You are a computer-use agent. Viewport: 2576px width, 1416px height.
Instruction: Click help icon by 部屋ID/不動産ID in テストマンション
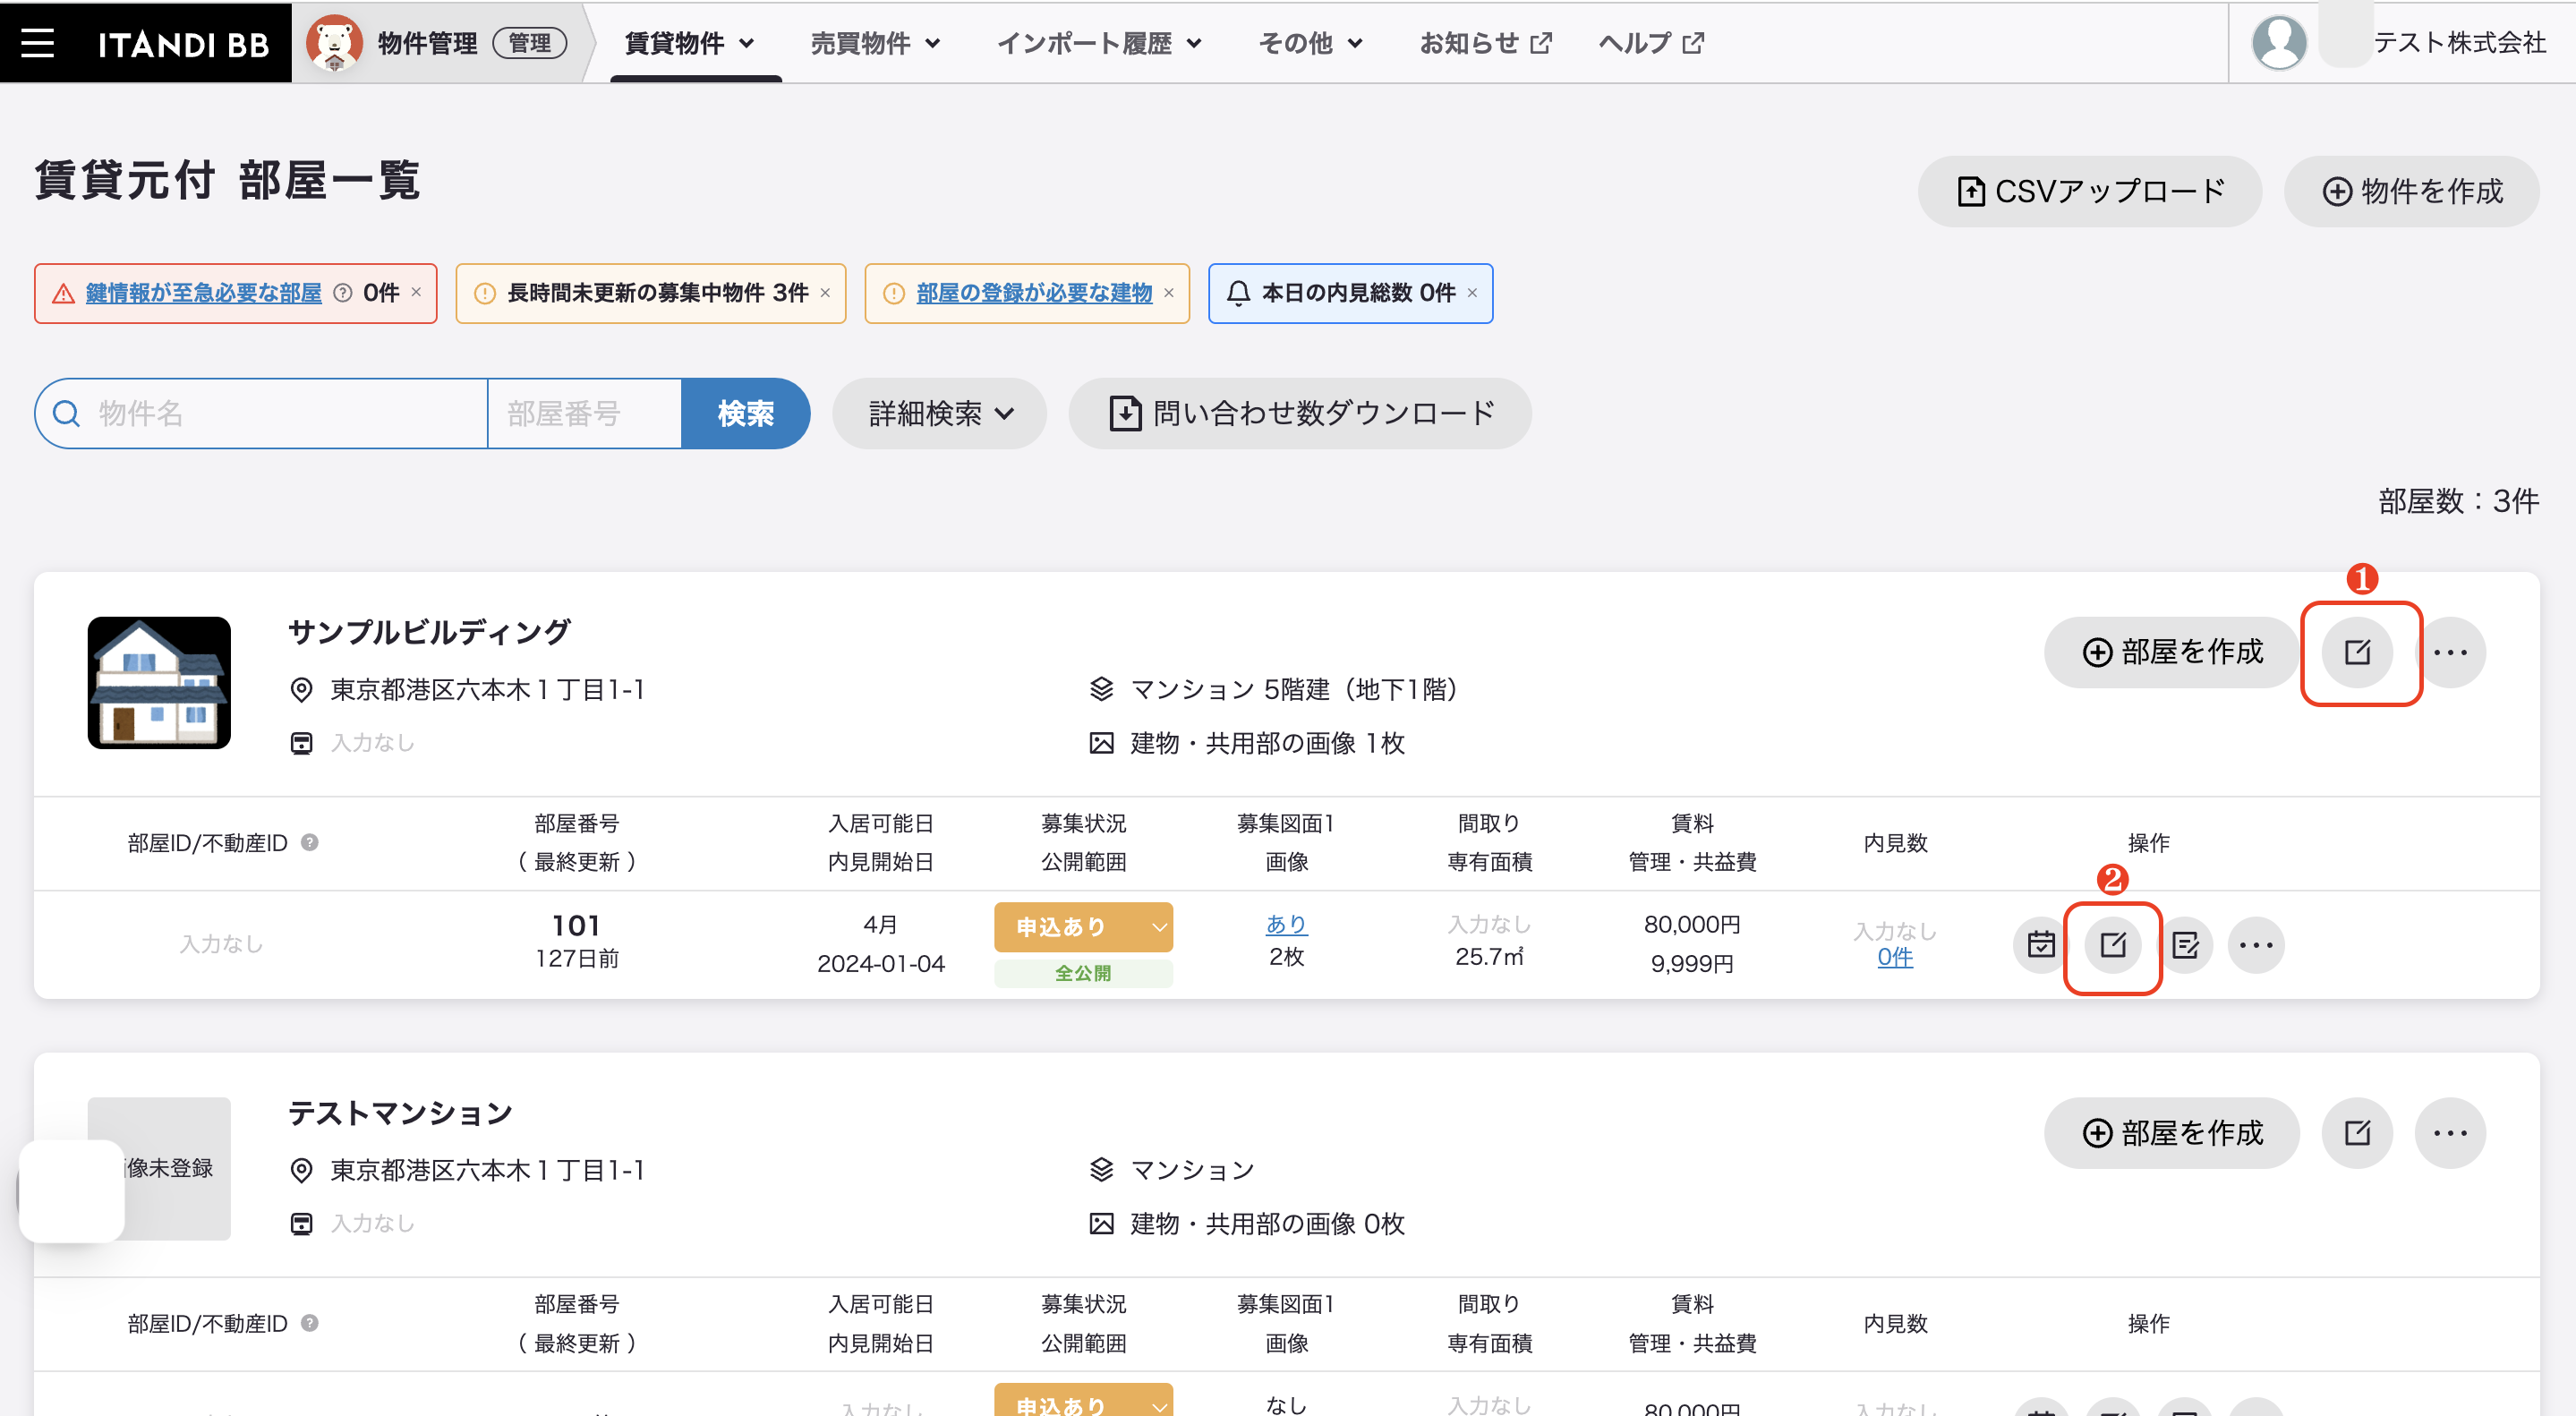[x=310, y=1323]
